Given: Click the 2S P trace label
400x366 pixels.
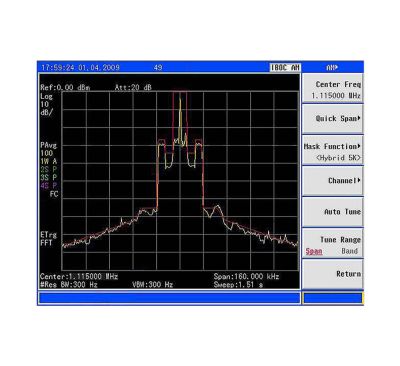Looking at the screenshot, I should click(x=49, y=169).
